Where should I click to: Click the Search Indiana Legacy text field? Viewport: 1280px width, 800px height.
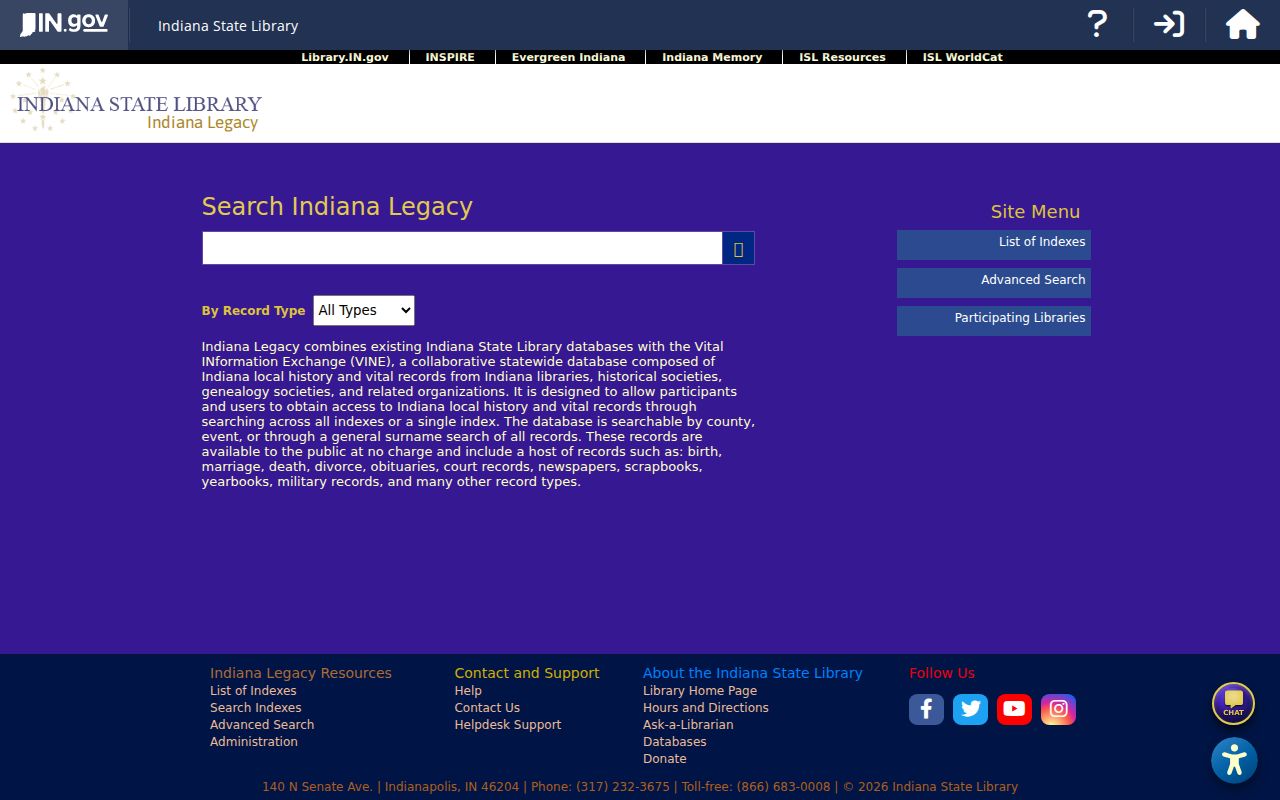pos(462,249)
